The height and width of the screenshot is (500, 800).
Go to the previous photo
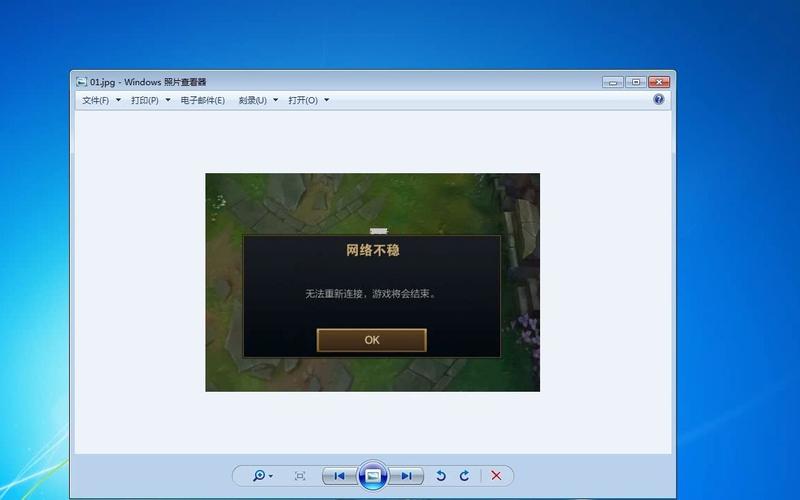tap(339, 476)
